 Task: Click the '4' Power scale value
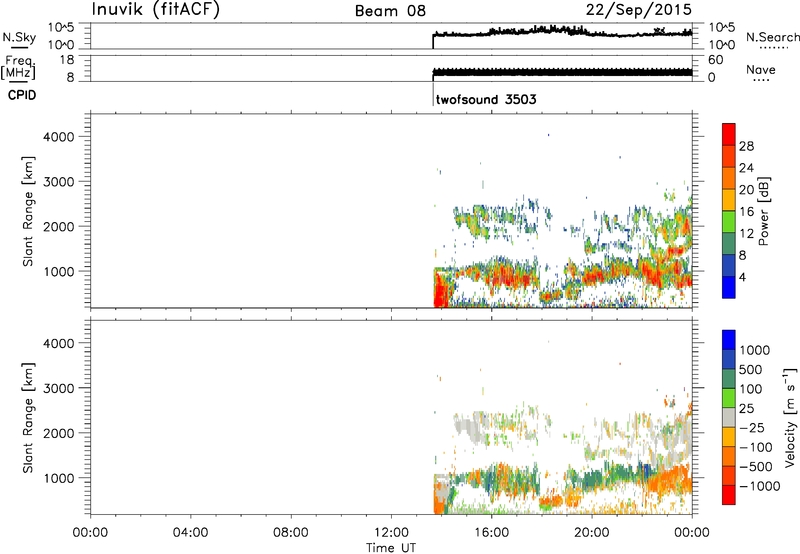click(x=742, y=277)
